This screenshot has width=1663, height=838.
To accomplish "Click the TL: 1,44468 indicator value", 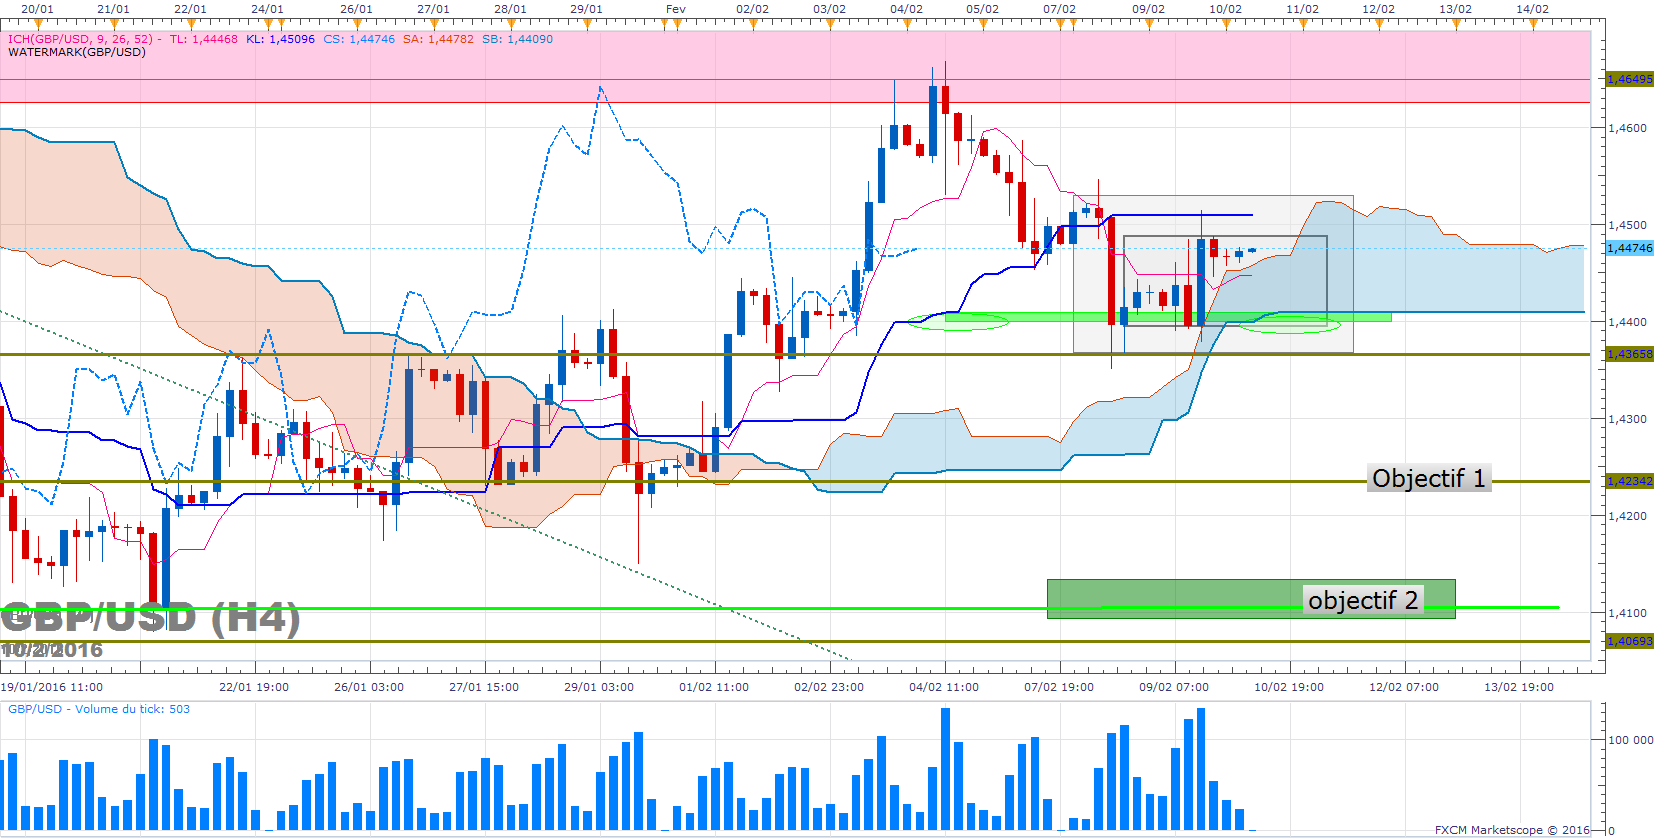I will (x=204, y=39).
